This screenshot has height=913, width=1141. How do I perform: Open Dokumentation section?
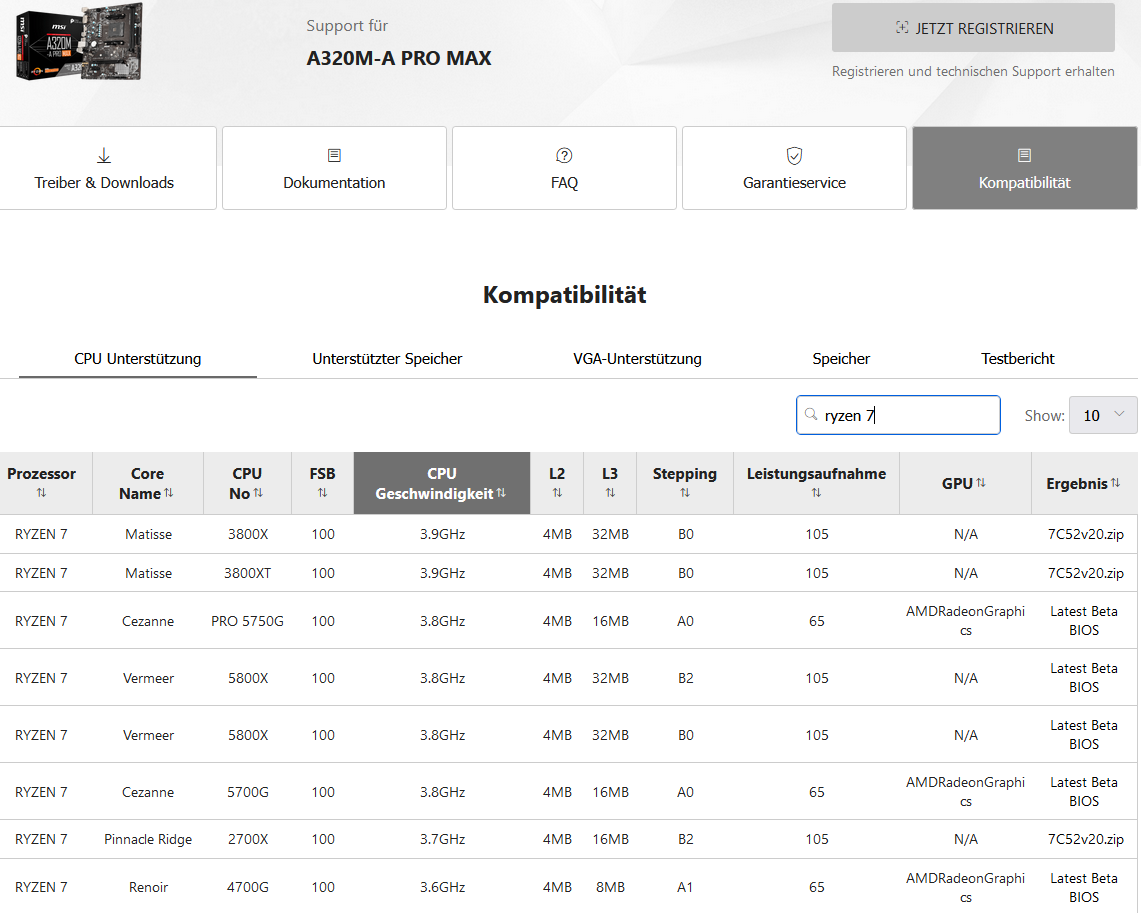tap(334, 168)
